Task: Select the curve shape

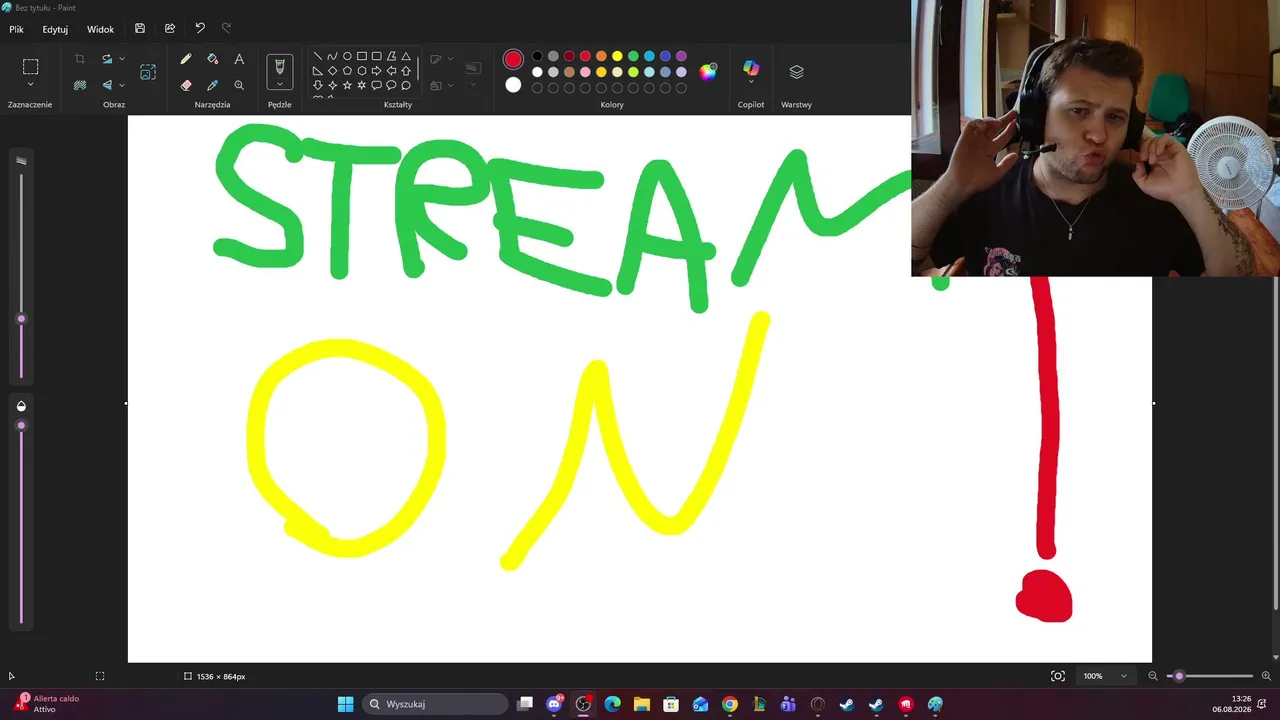Action: click(x=333, y=56)
